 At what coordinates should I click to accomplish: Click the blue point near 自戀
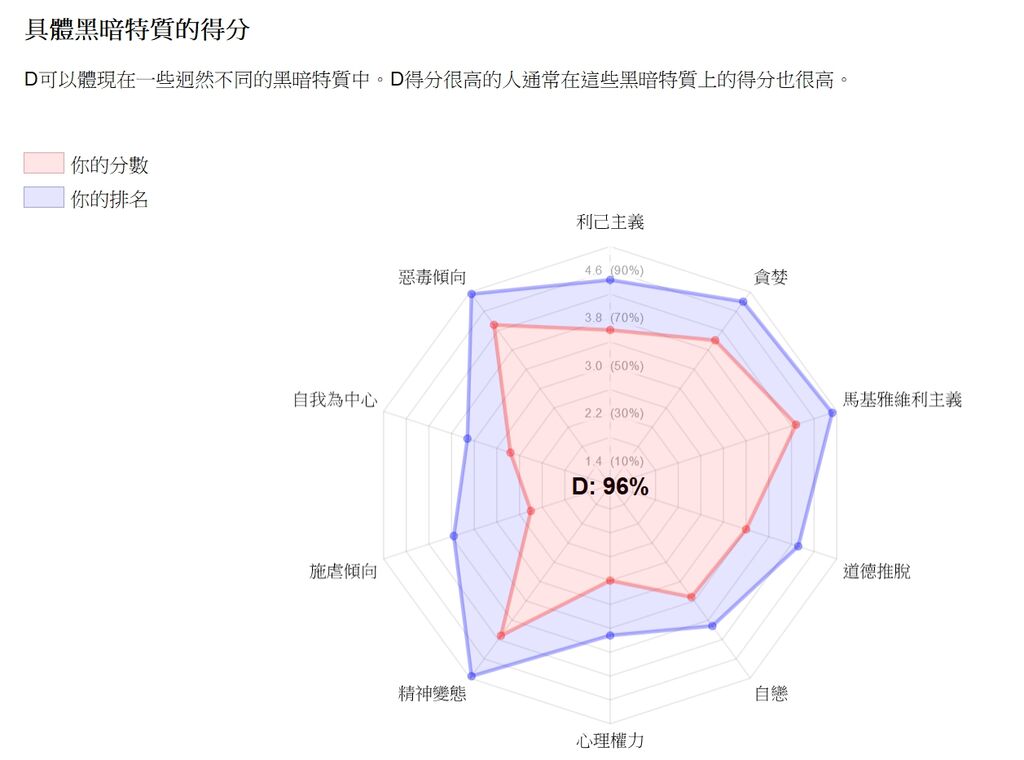[712, 625]
